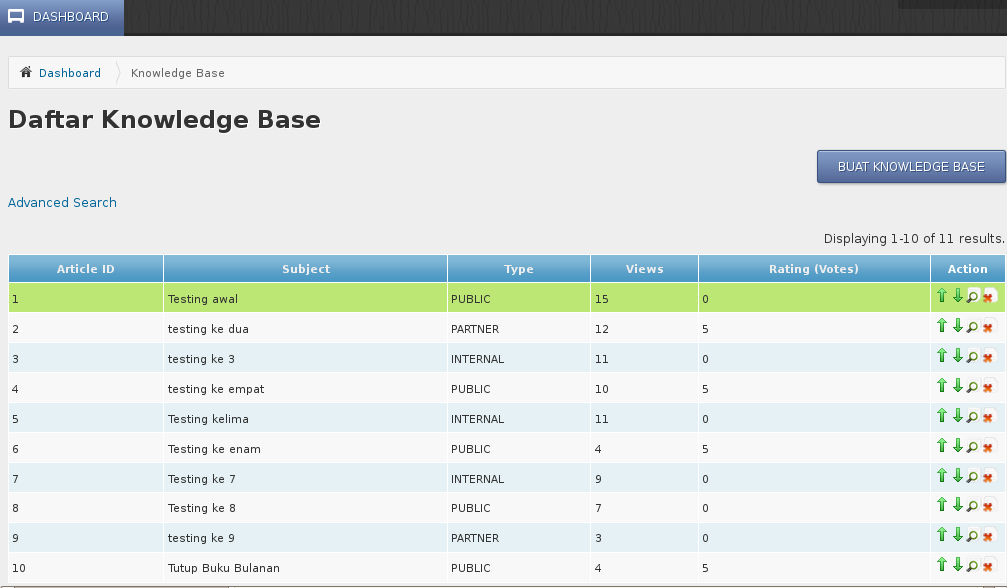View "testing ke 9" using the magnifier icon

973,536
